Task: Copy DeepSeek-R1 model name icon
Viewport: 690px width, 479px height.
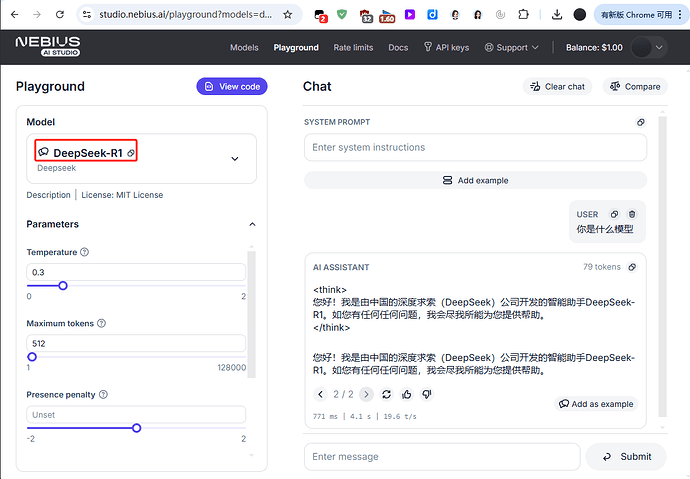Action: (x=131, y=153)
